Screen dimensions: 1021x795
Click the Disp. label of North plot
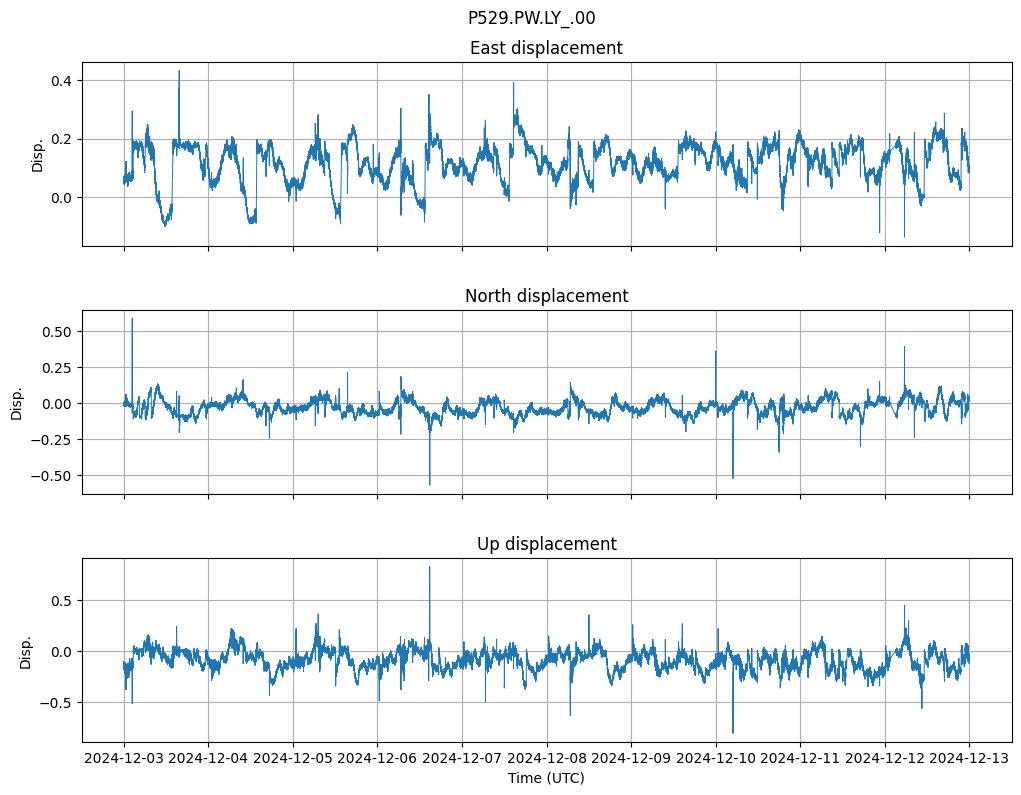tap(18, 402)
